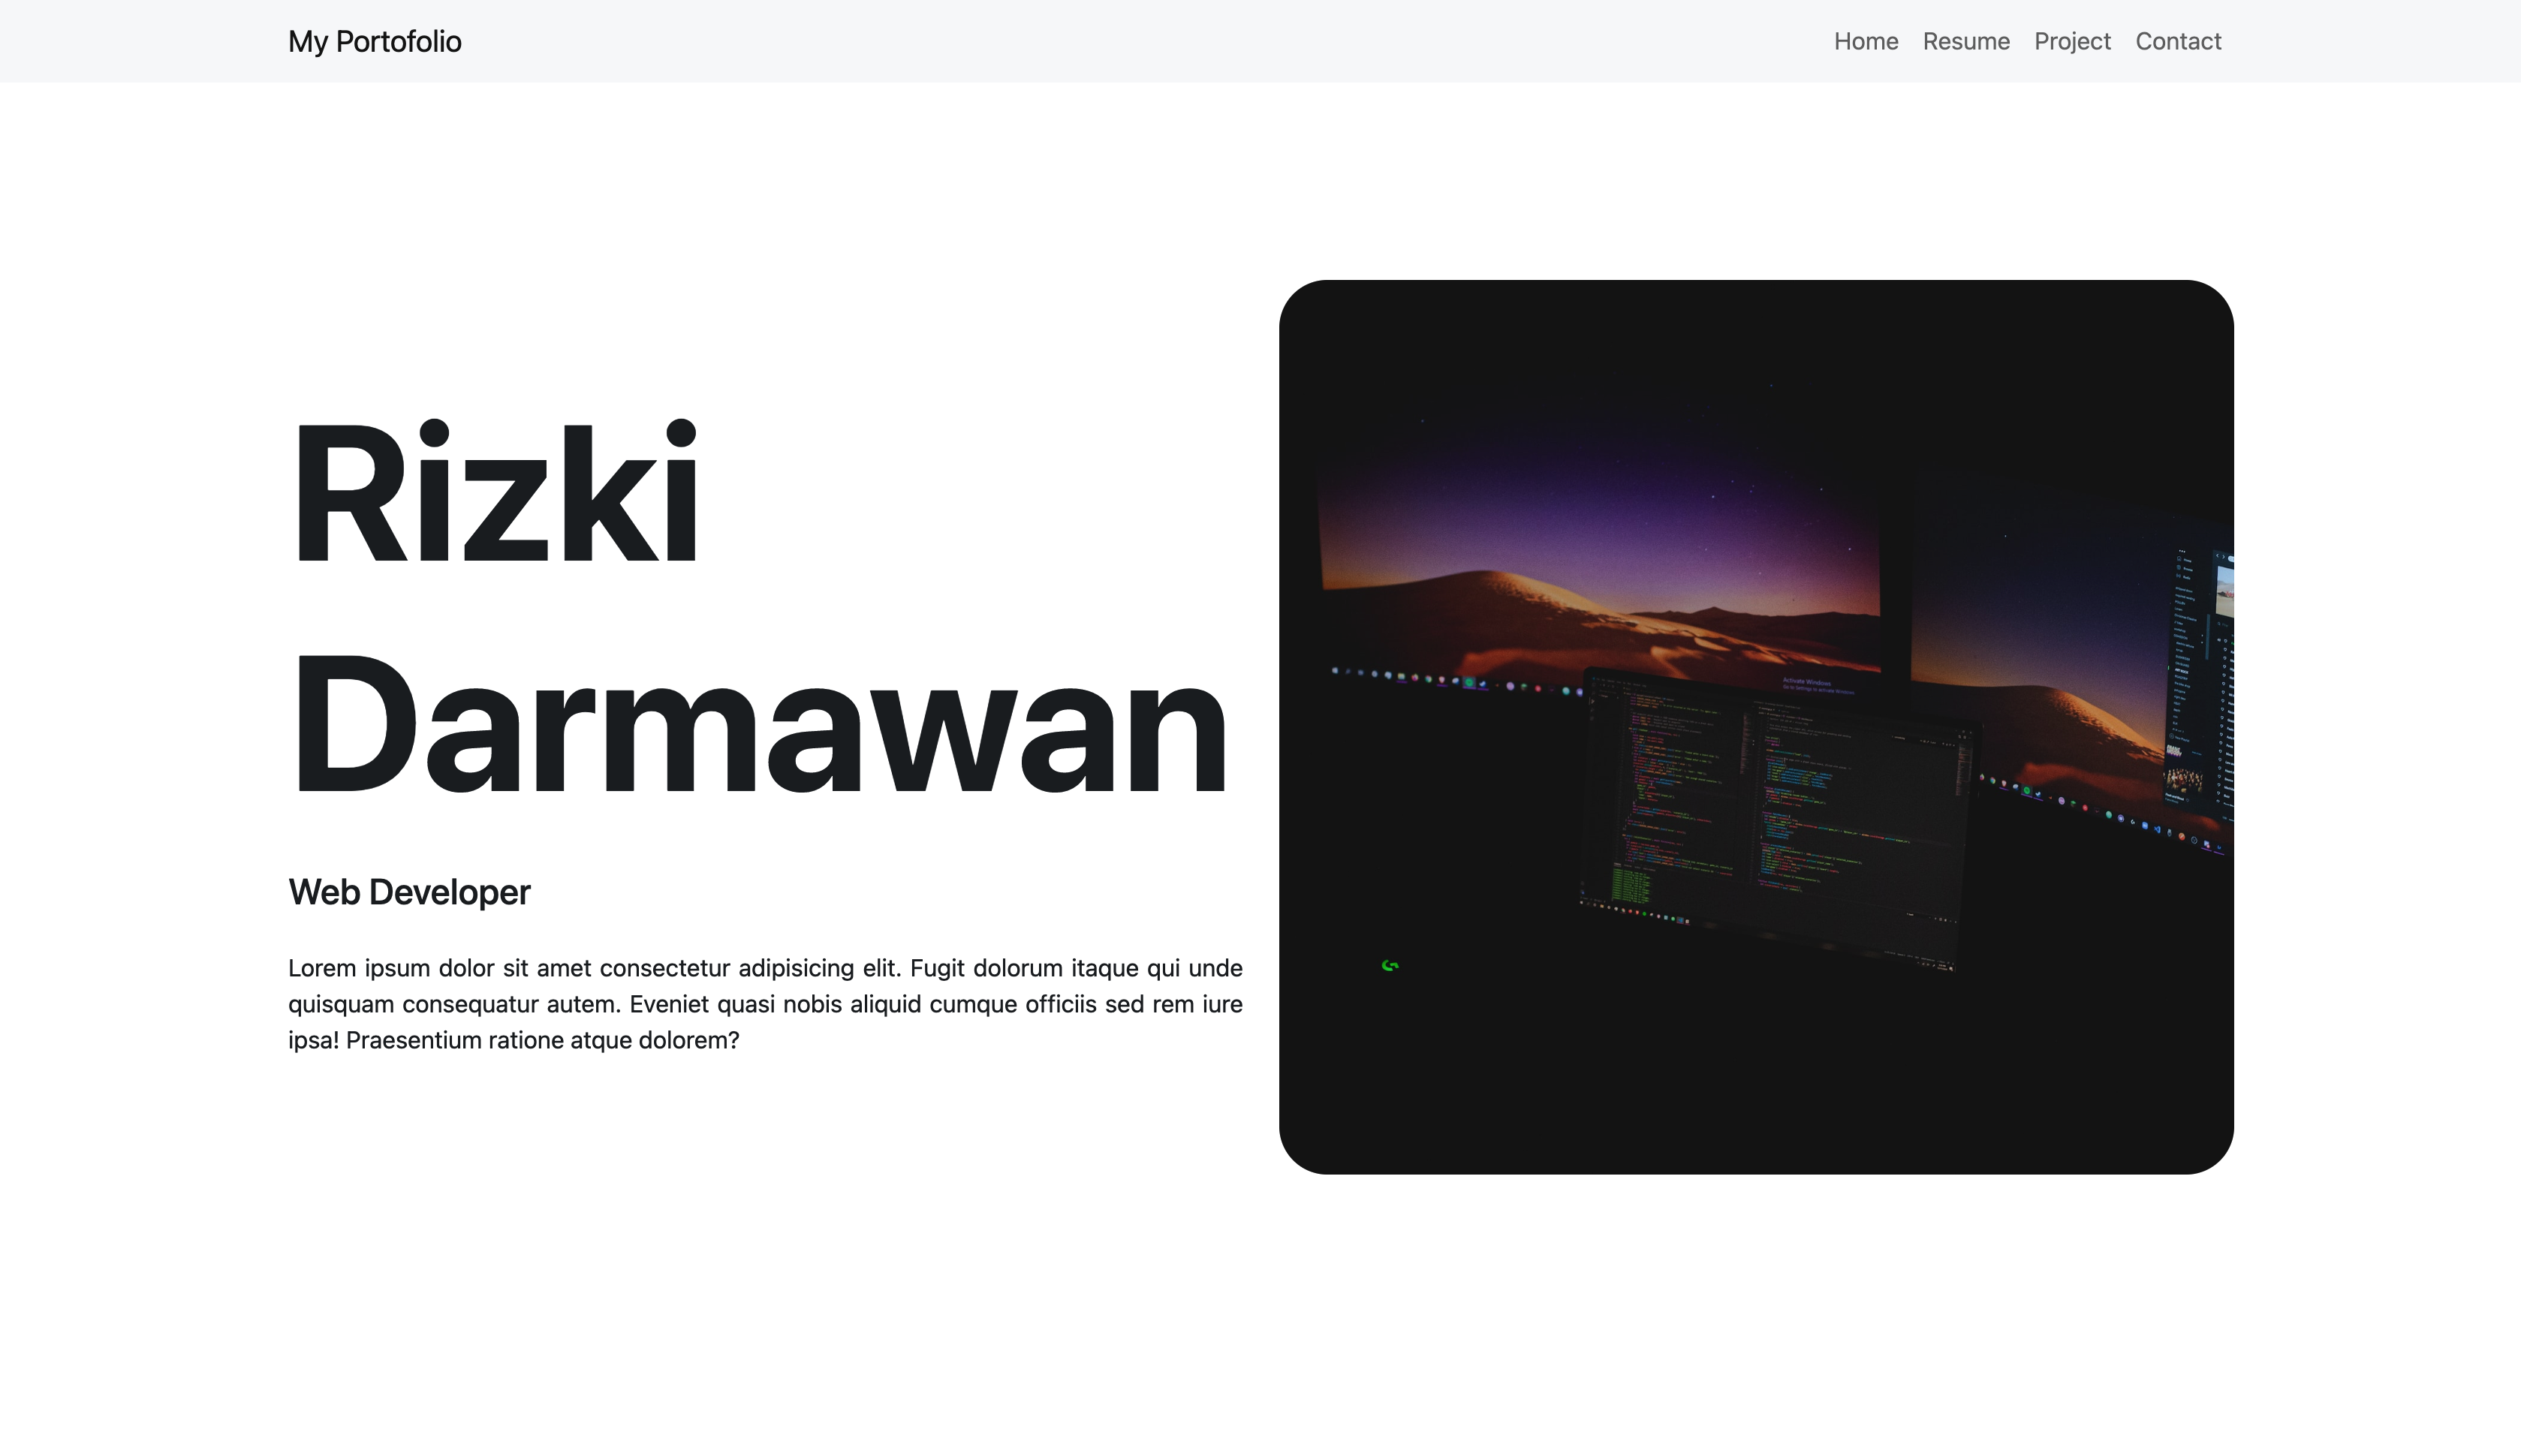This screenshot has width=2521, height=1456.
Task: Click the "My Portofolio" site title on the left
Action: point(374,41)
